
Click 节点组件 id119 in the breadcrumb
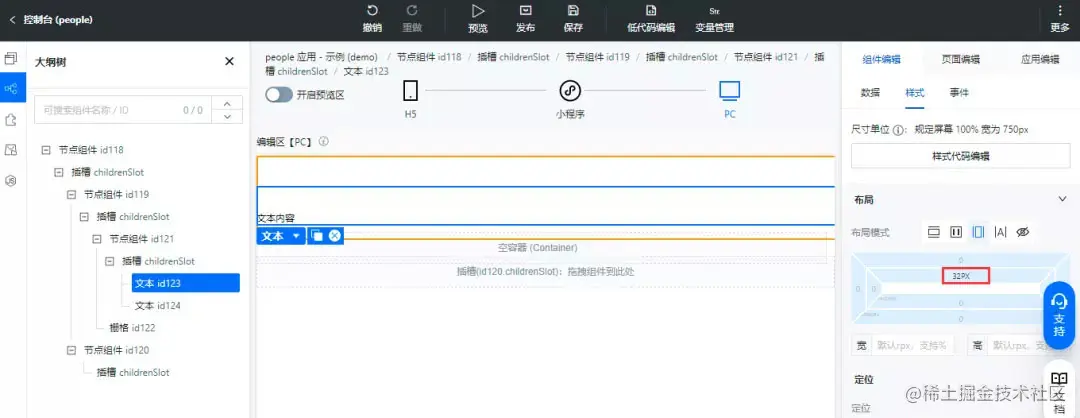coord(597,57)
